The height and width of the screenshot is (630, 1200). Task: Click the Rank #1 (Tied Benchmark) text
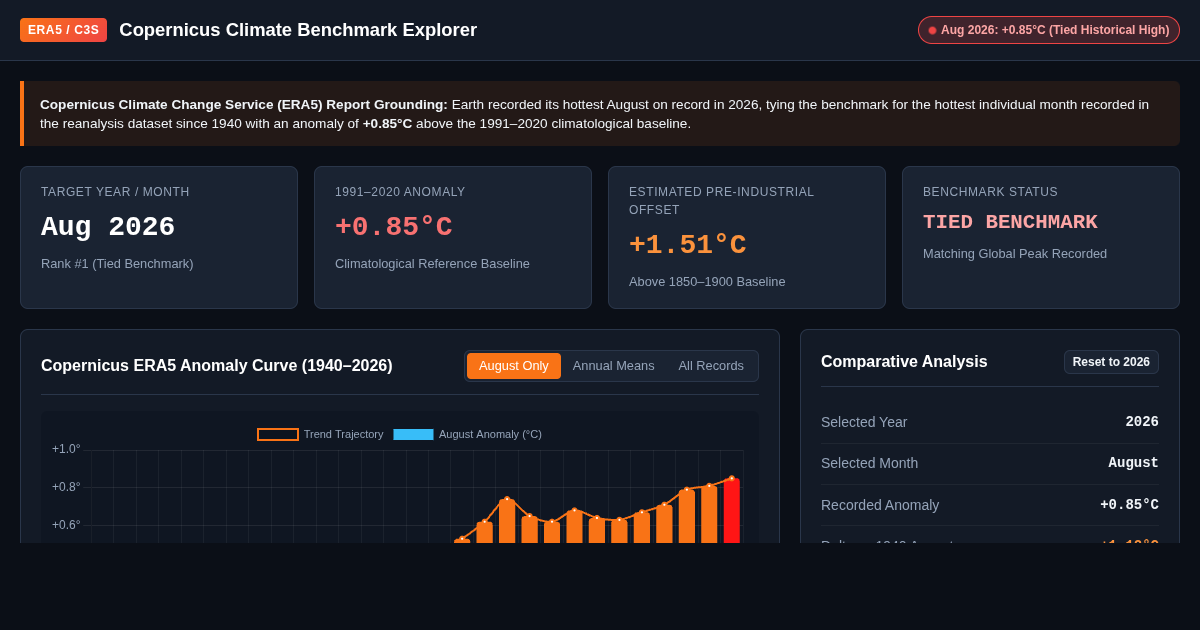(117, 264)
